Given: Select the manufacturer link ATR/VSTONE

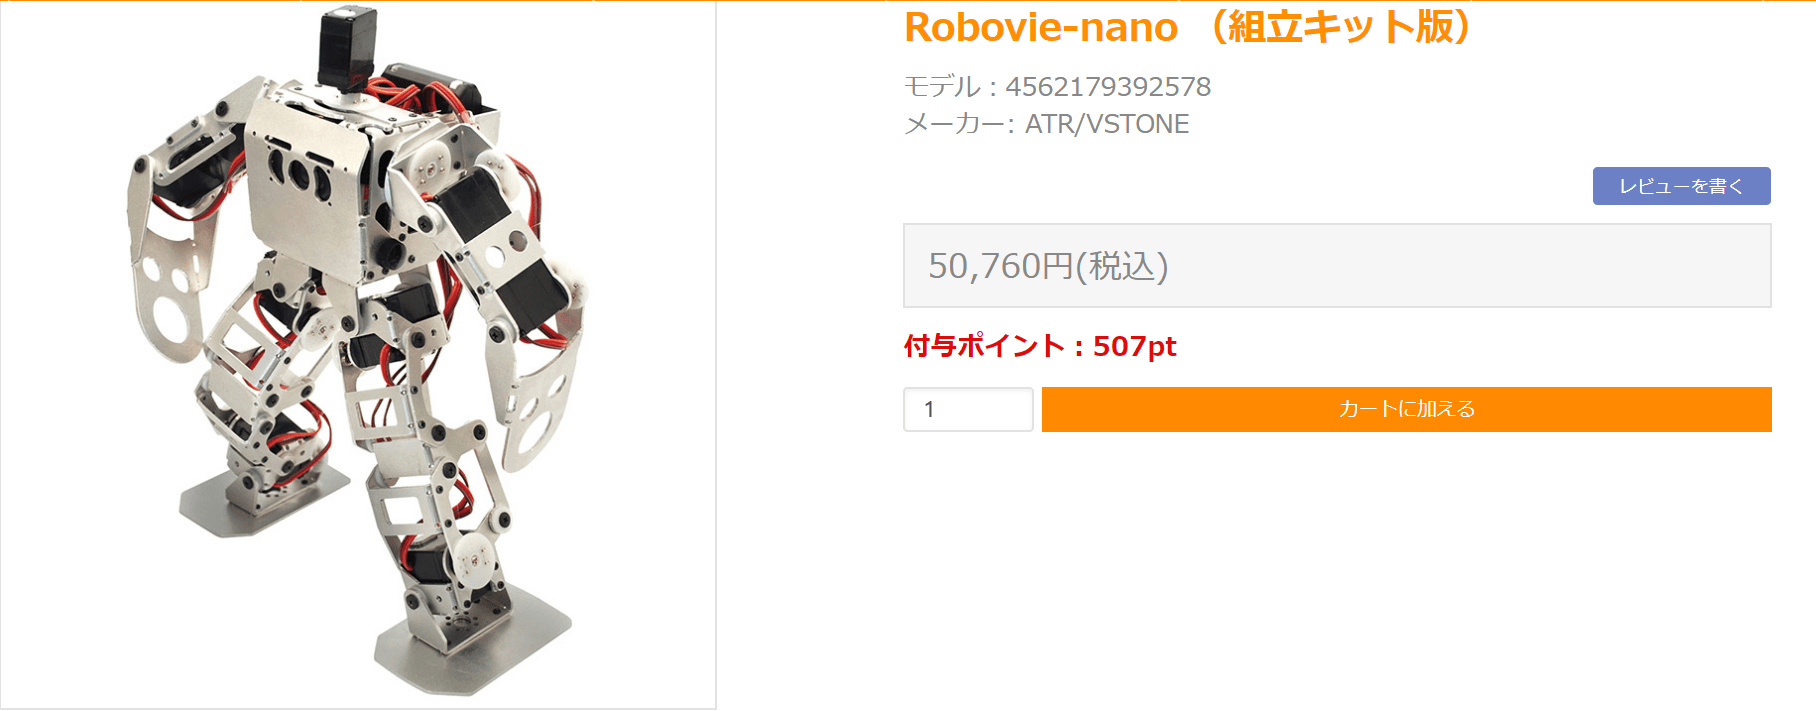Looking at the screenshot, I should [x=1104, y=124].
